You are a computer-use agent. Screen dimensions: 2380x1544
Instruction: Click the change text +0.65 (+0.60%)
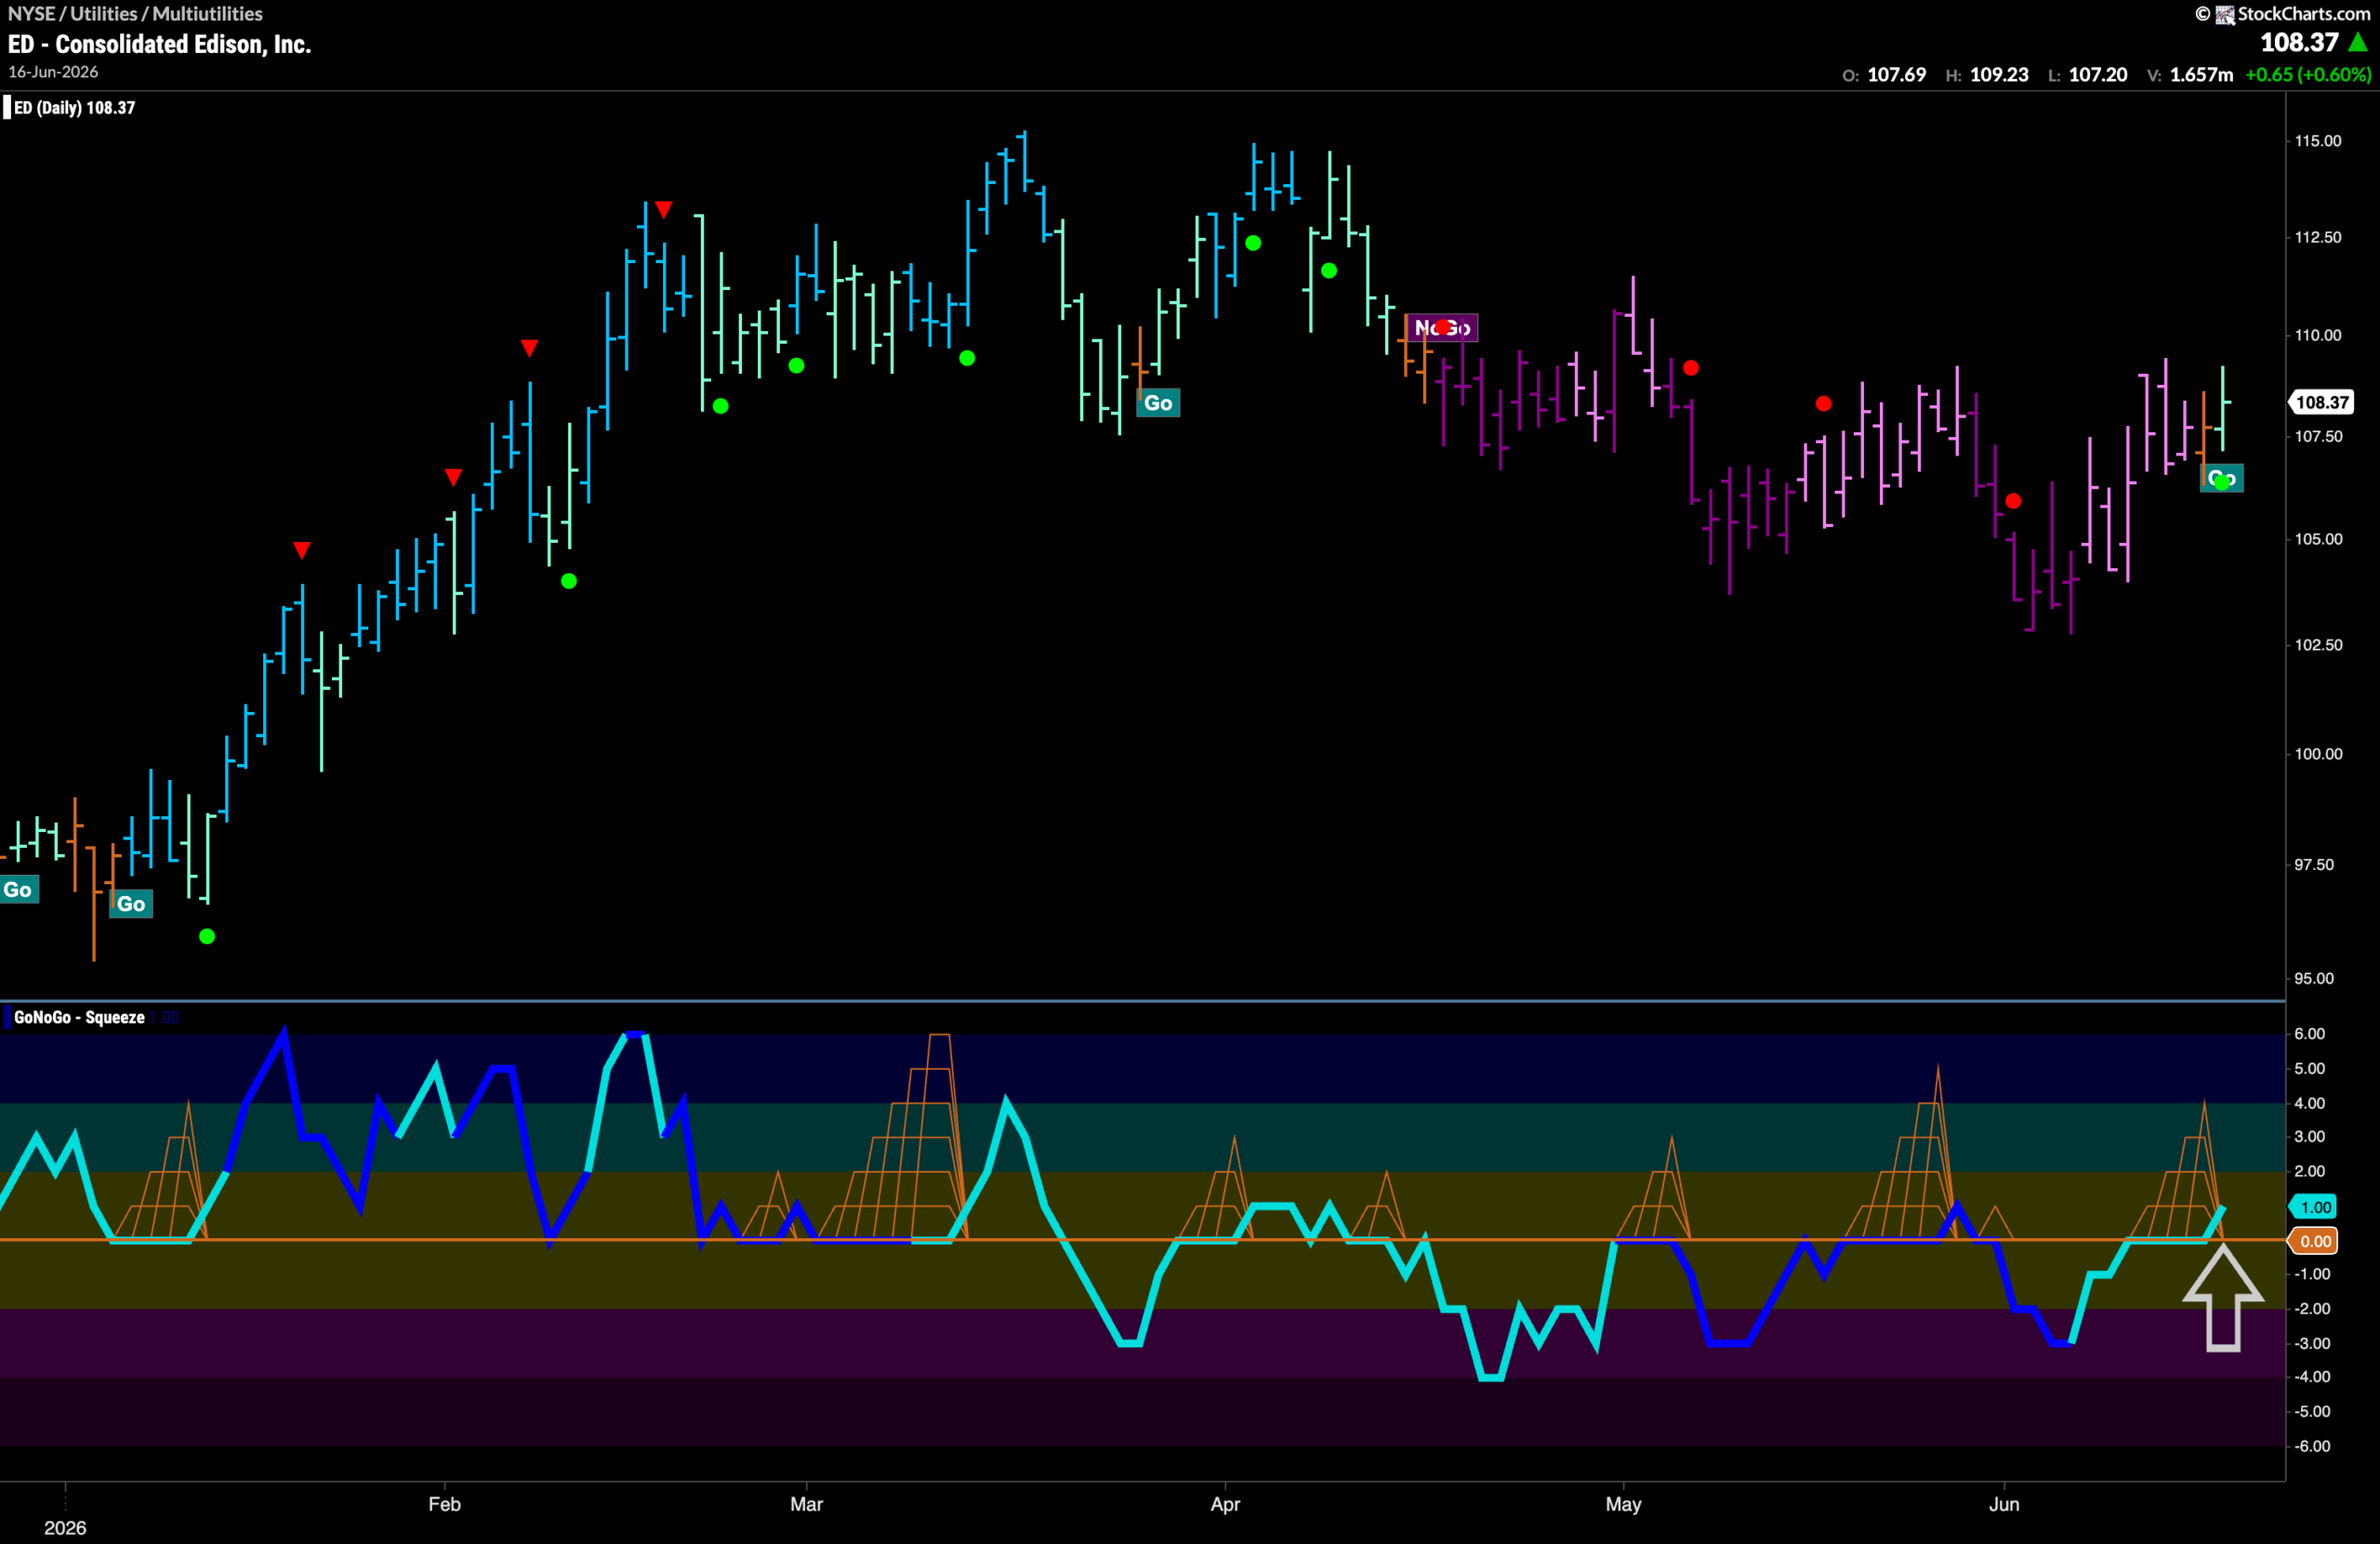pos(2308,75)
